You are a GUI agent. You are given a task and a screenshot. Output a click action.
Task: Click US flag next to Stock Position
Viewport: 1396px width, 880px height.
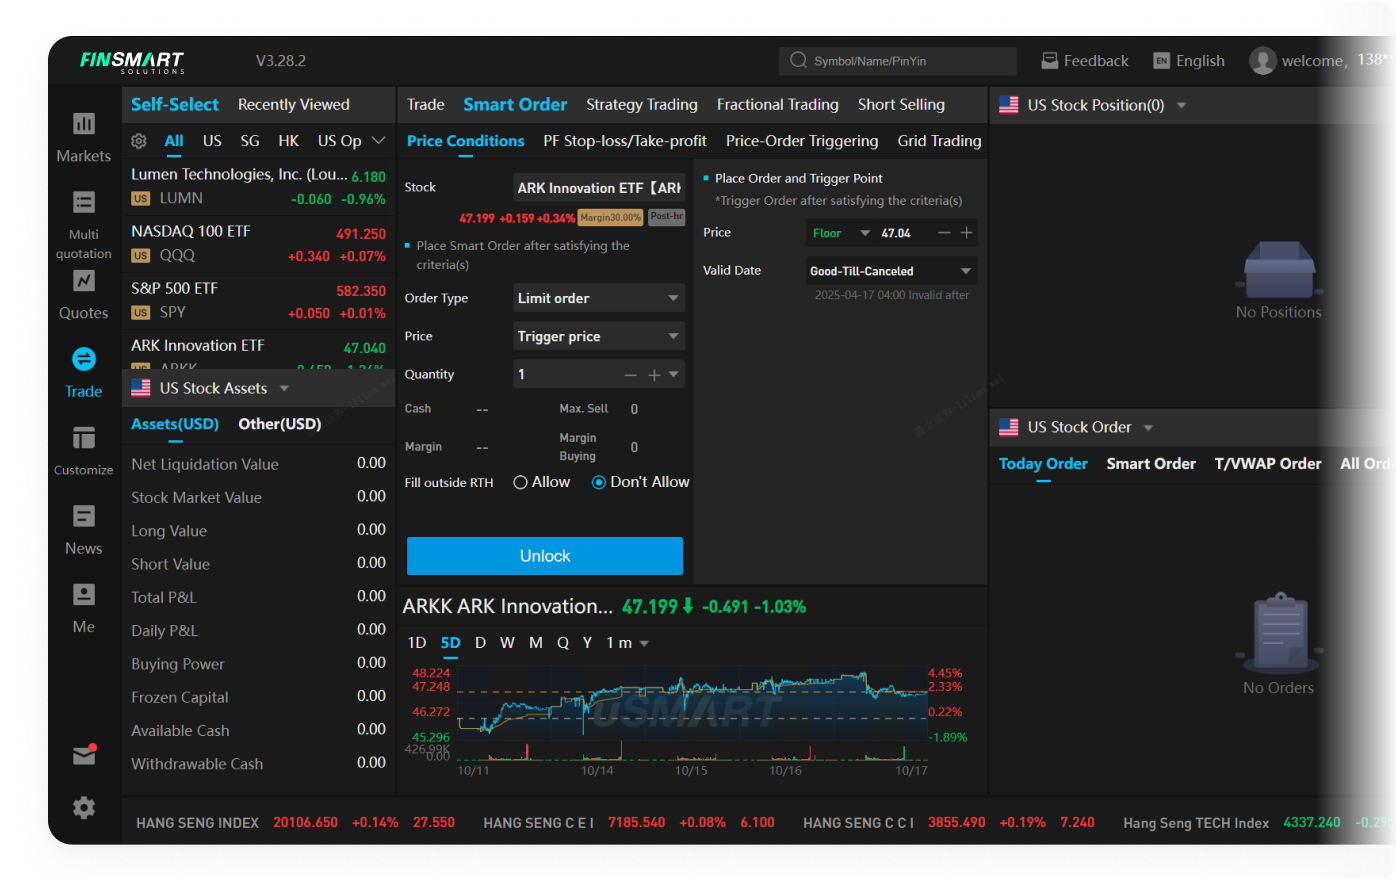[x=1009, y=105]
